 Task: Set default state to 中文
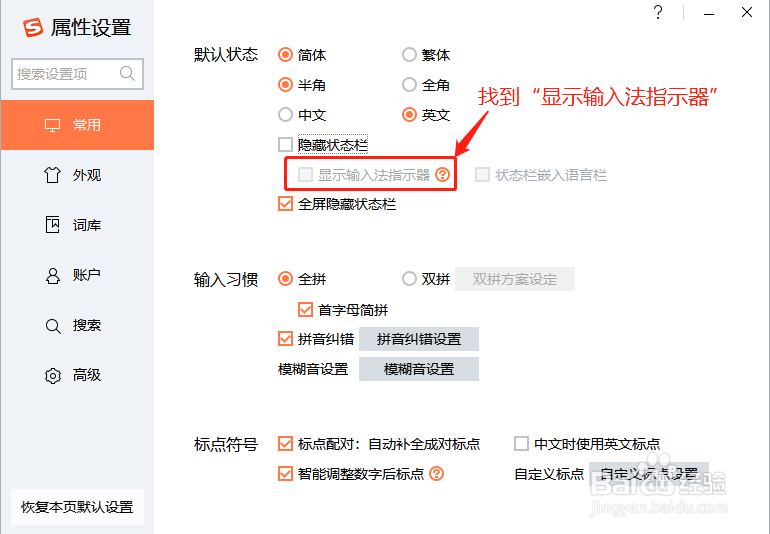coord(285,114)
